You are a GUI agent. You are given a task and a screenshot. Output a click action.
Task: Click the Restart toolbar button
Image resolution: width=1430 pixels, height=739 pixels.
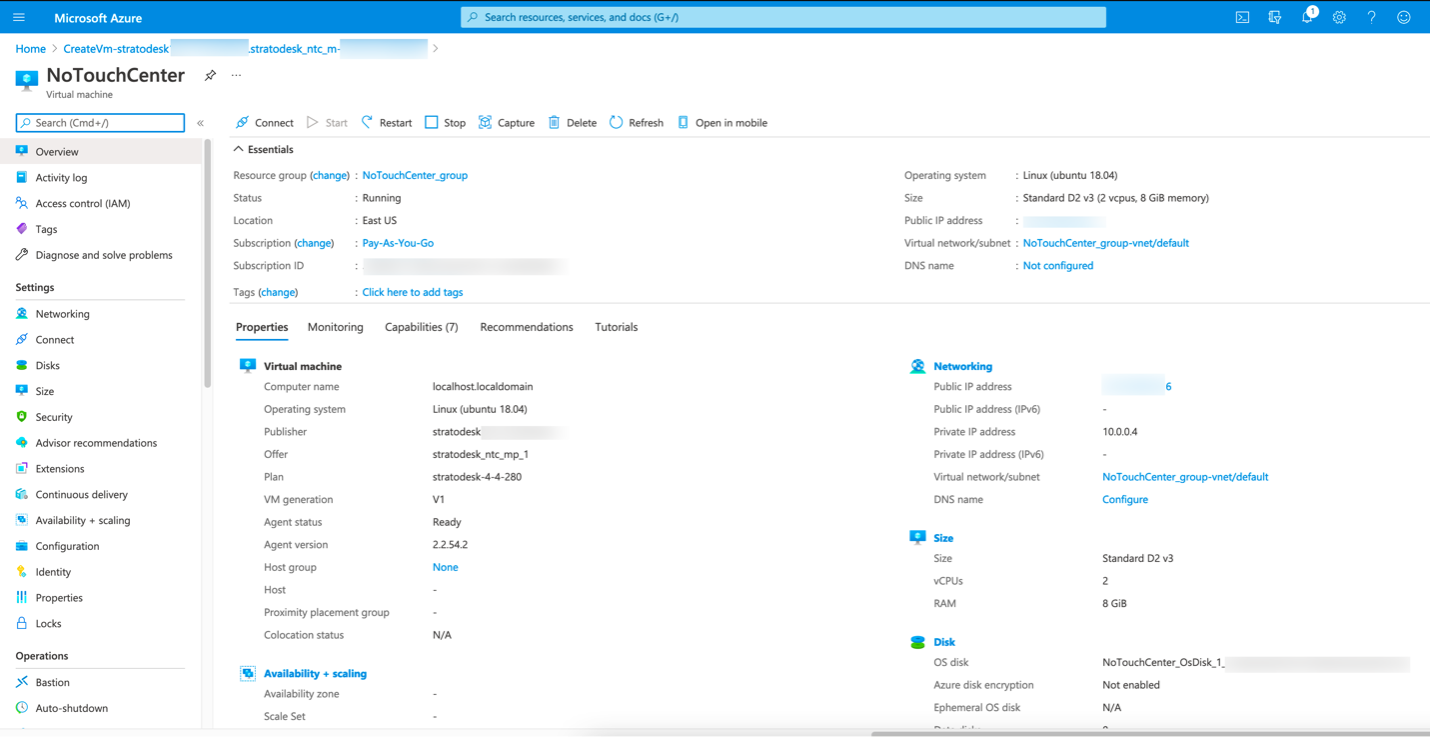386,122
